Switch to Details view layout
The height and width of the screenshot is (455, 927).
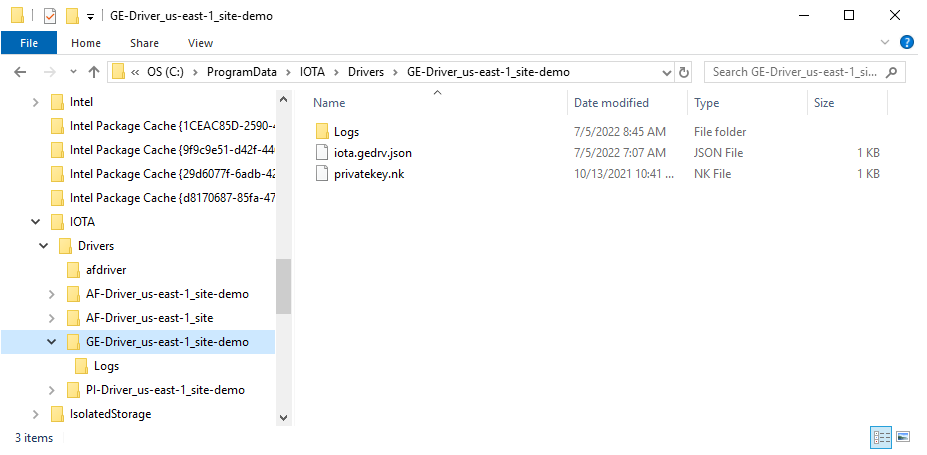pos(881,438)
